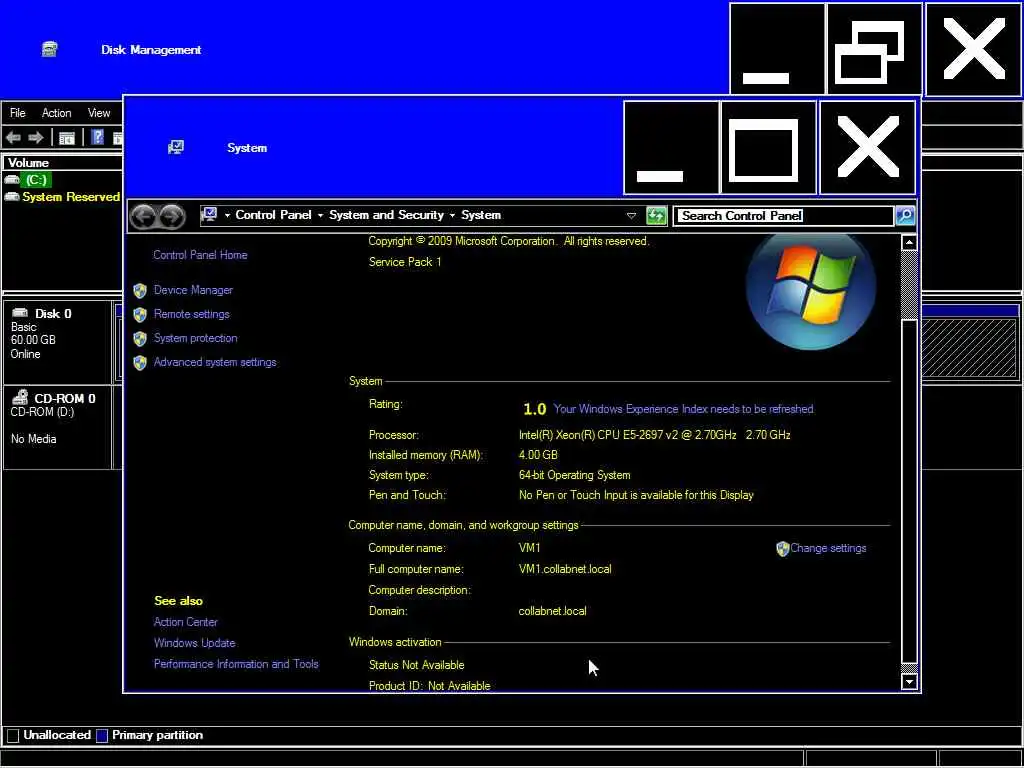Screen dimensions: 1024x768
Task: Click System in the breadcrumb path
Action: tap(481, 215)
